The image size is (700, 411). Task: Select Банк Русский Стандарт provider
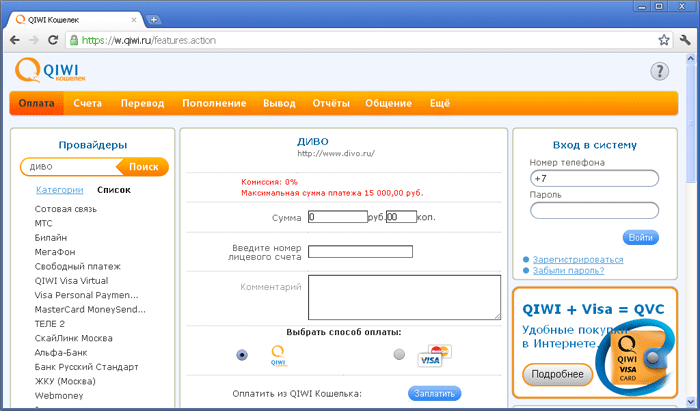tap(87, 367)
